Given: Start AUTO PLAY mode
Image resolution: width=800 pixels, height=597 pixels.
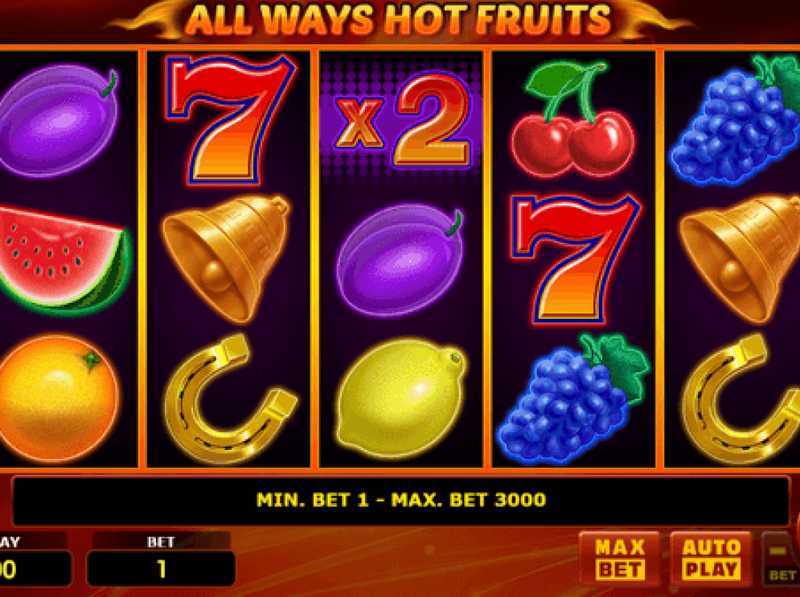Looking at the screenshot, I should point(711,559).
